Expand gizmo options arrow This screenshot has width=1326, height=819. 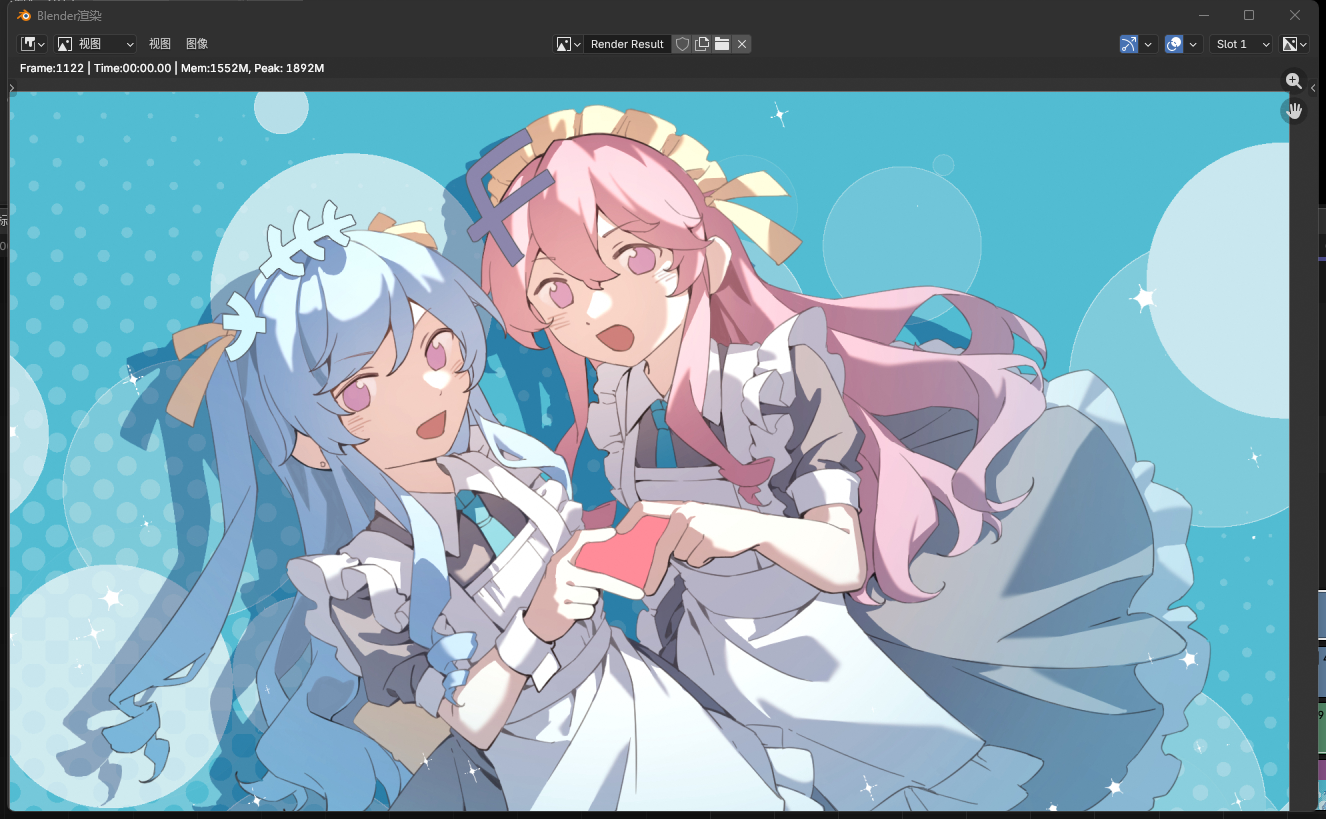[x=1149, y=44]
